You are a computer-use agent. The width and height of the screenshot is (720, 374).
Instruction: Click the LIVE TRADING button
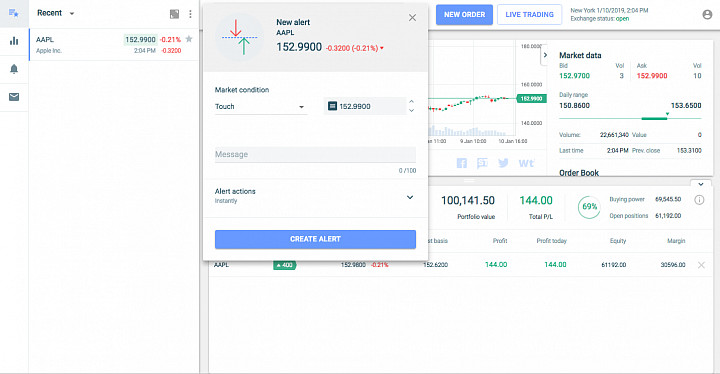click(x=529, y=15)
